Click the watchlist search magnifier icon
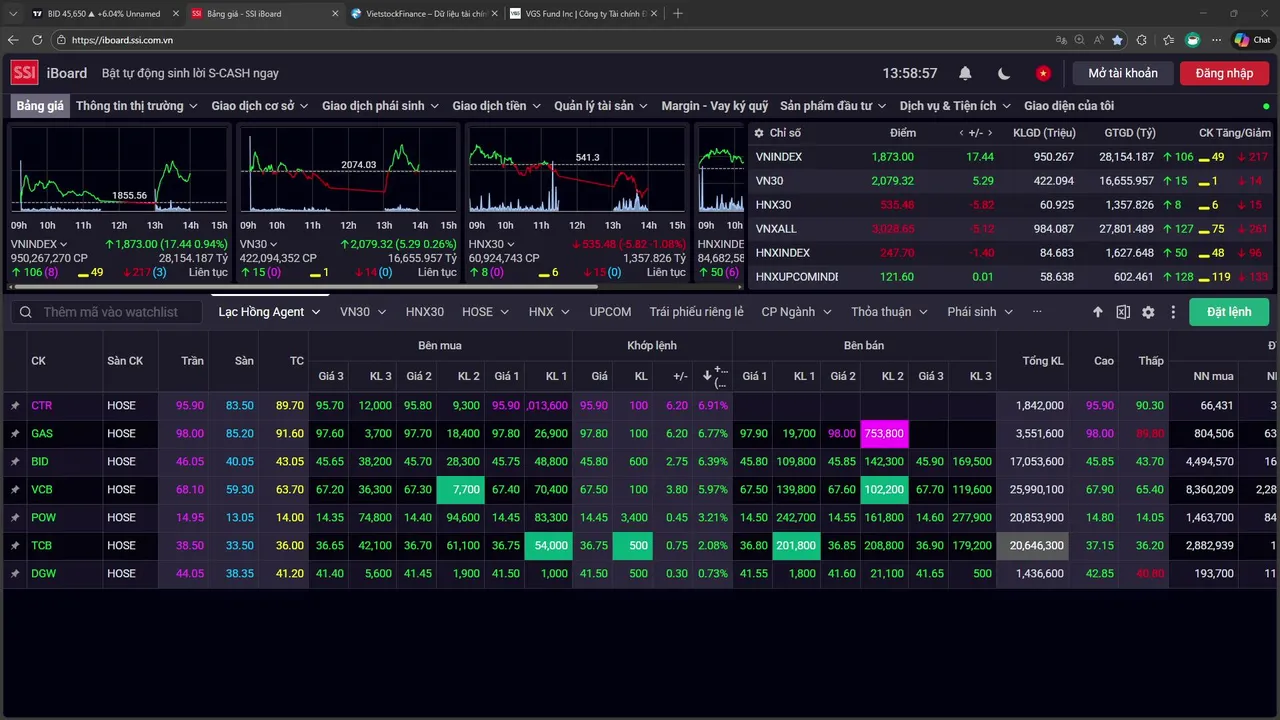 coord(26,312)
